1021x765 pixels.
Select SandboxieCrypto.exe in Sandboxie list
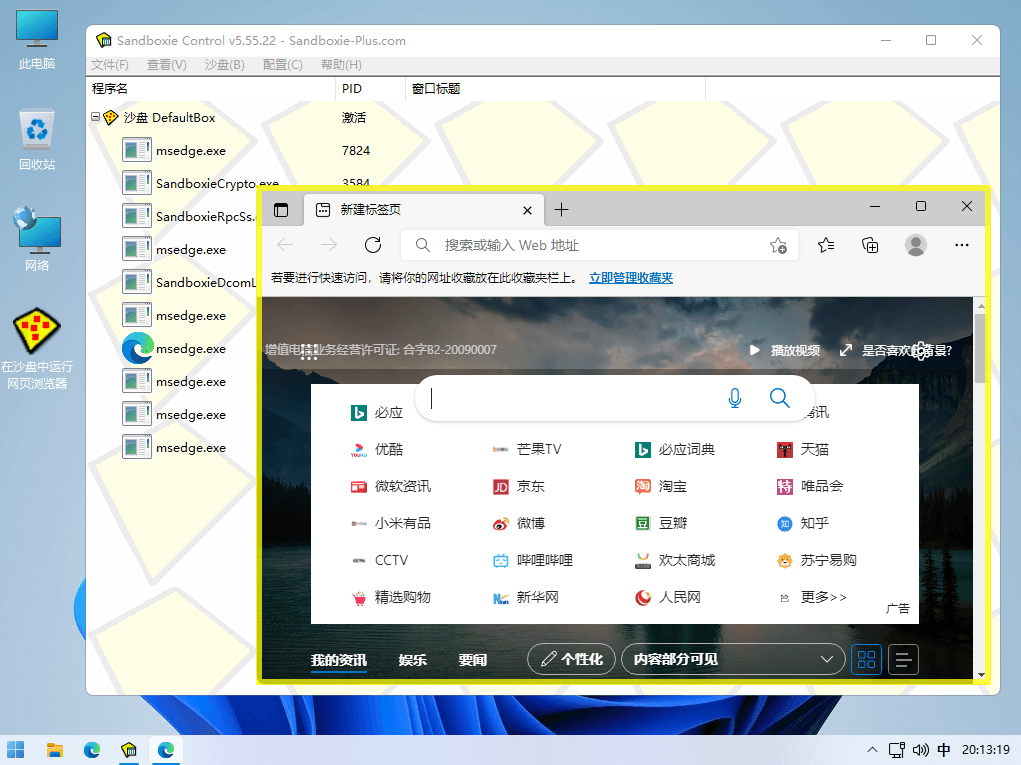pyautogui.click(x=217, y=184)
